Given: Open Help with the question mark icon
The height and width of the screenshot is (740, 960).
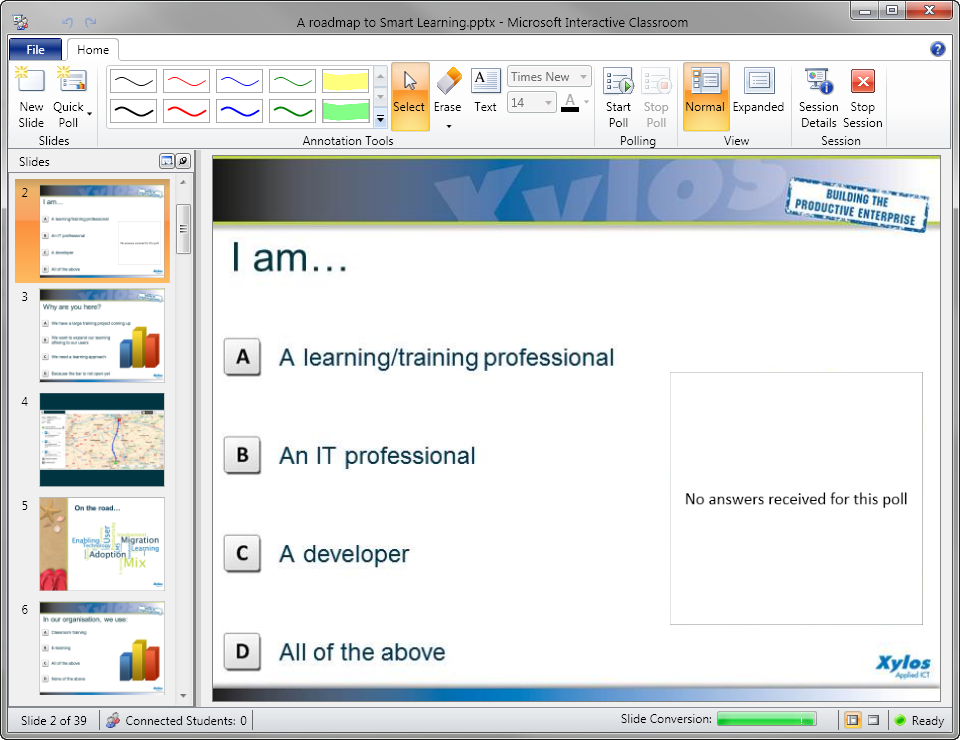Looking at the screenshot, I should 937,49.
